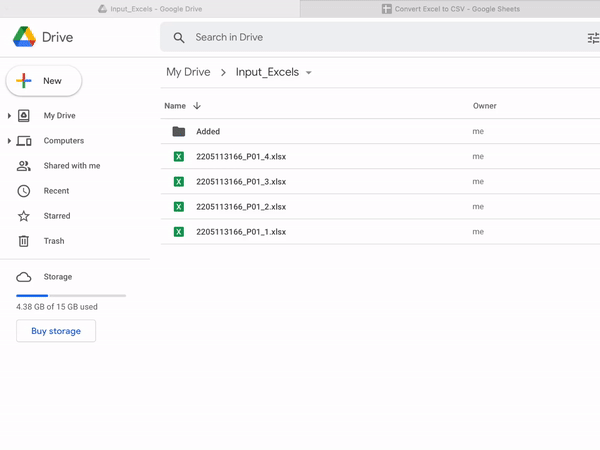Viewport: 600px width, 450px height.
Task: Click the Shared with me icon
Action: (x=24, y=166)
